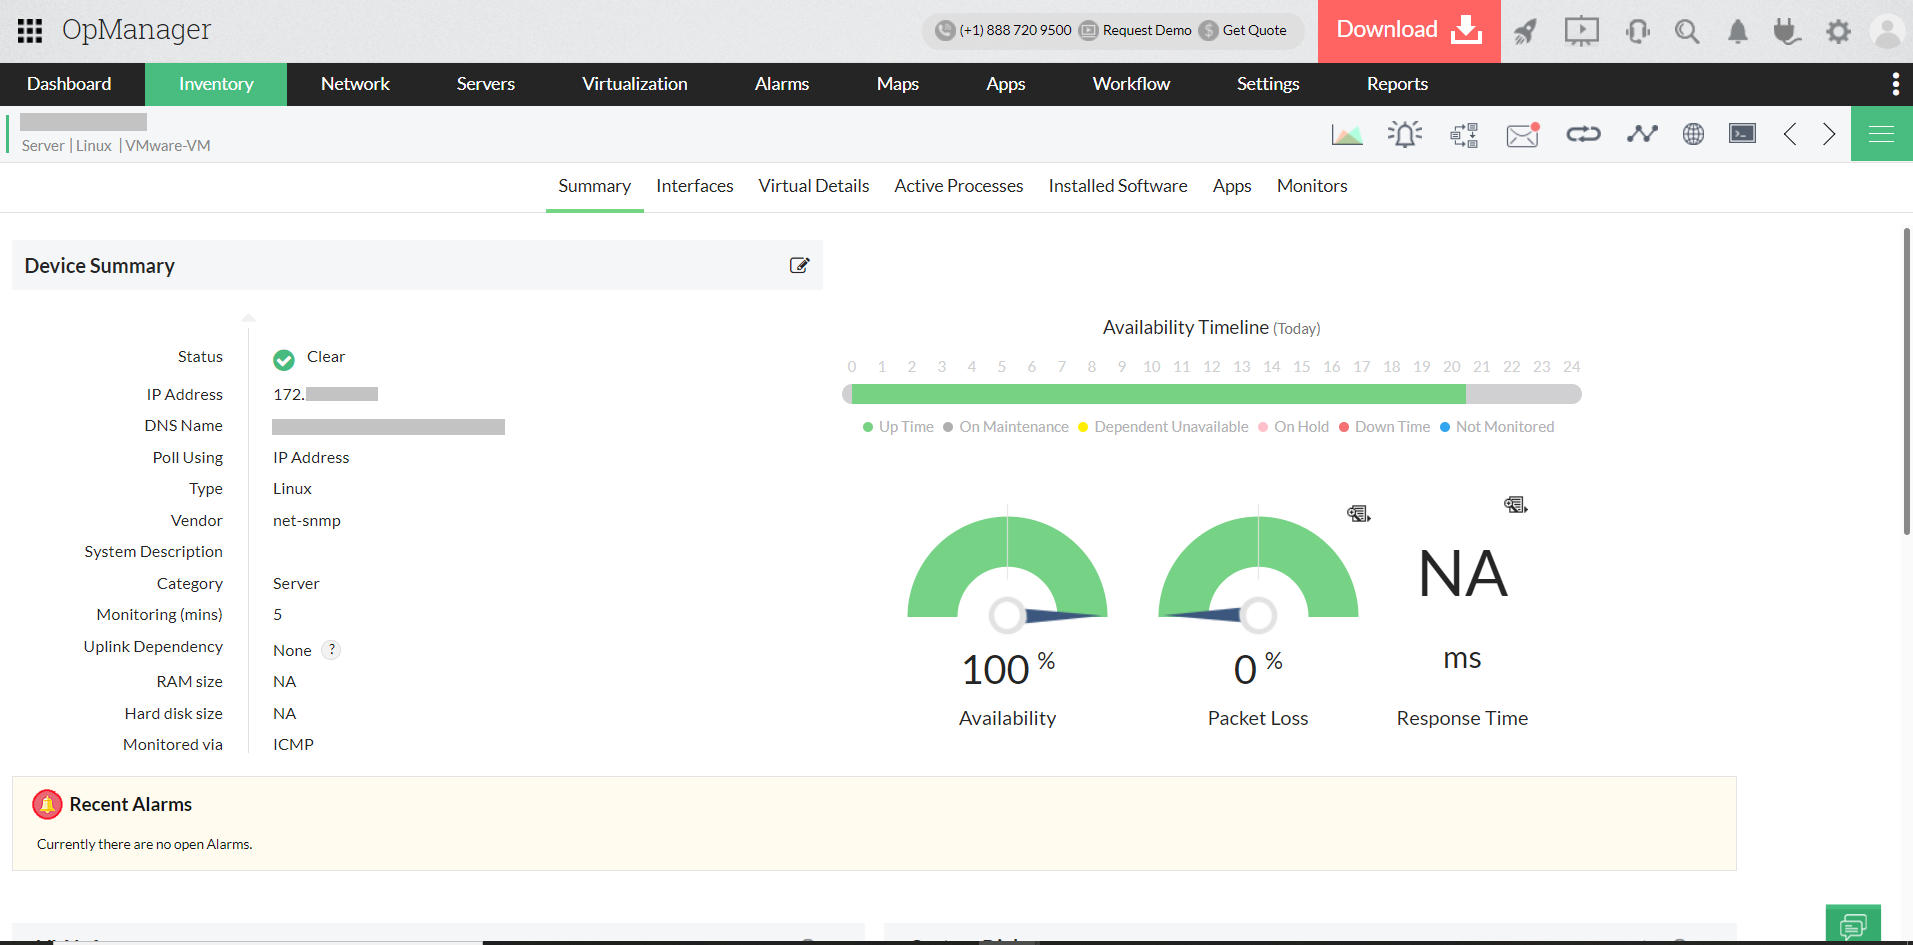Click the On Hold legend entry
This screenshot has height=945, width=1913.
point(1293,427)
